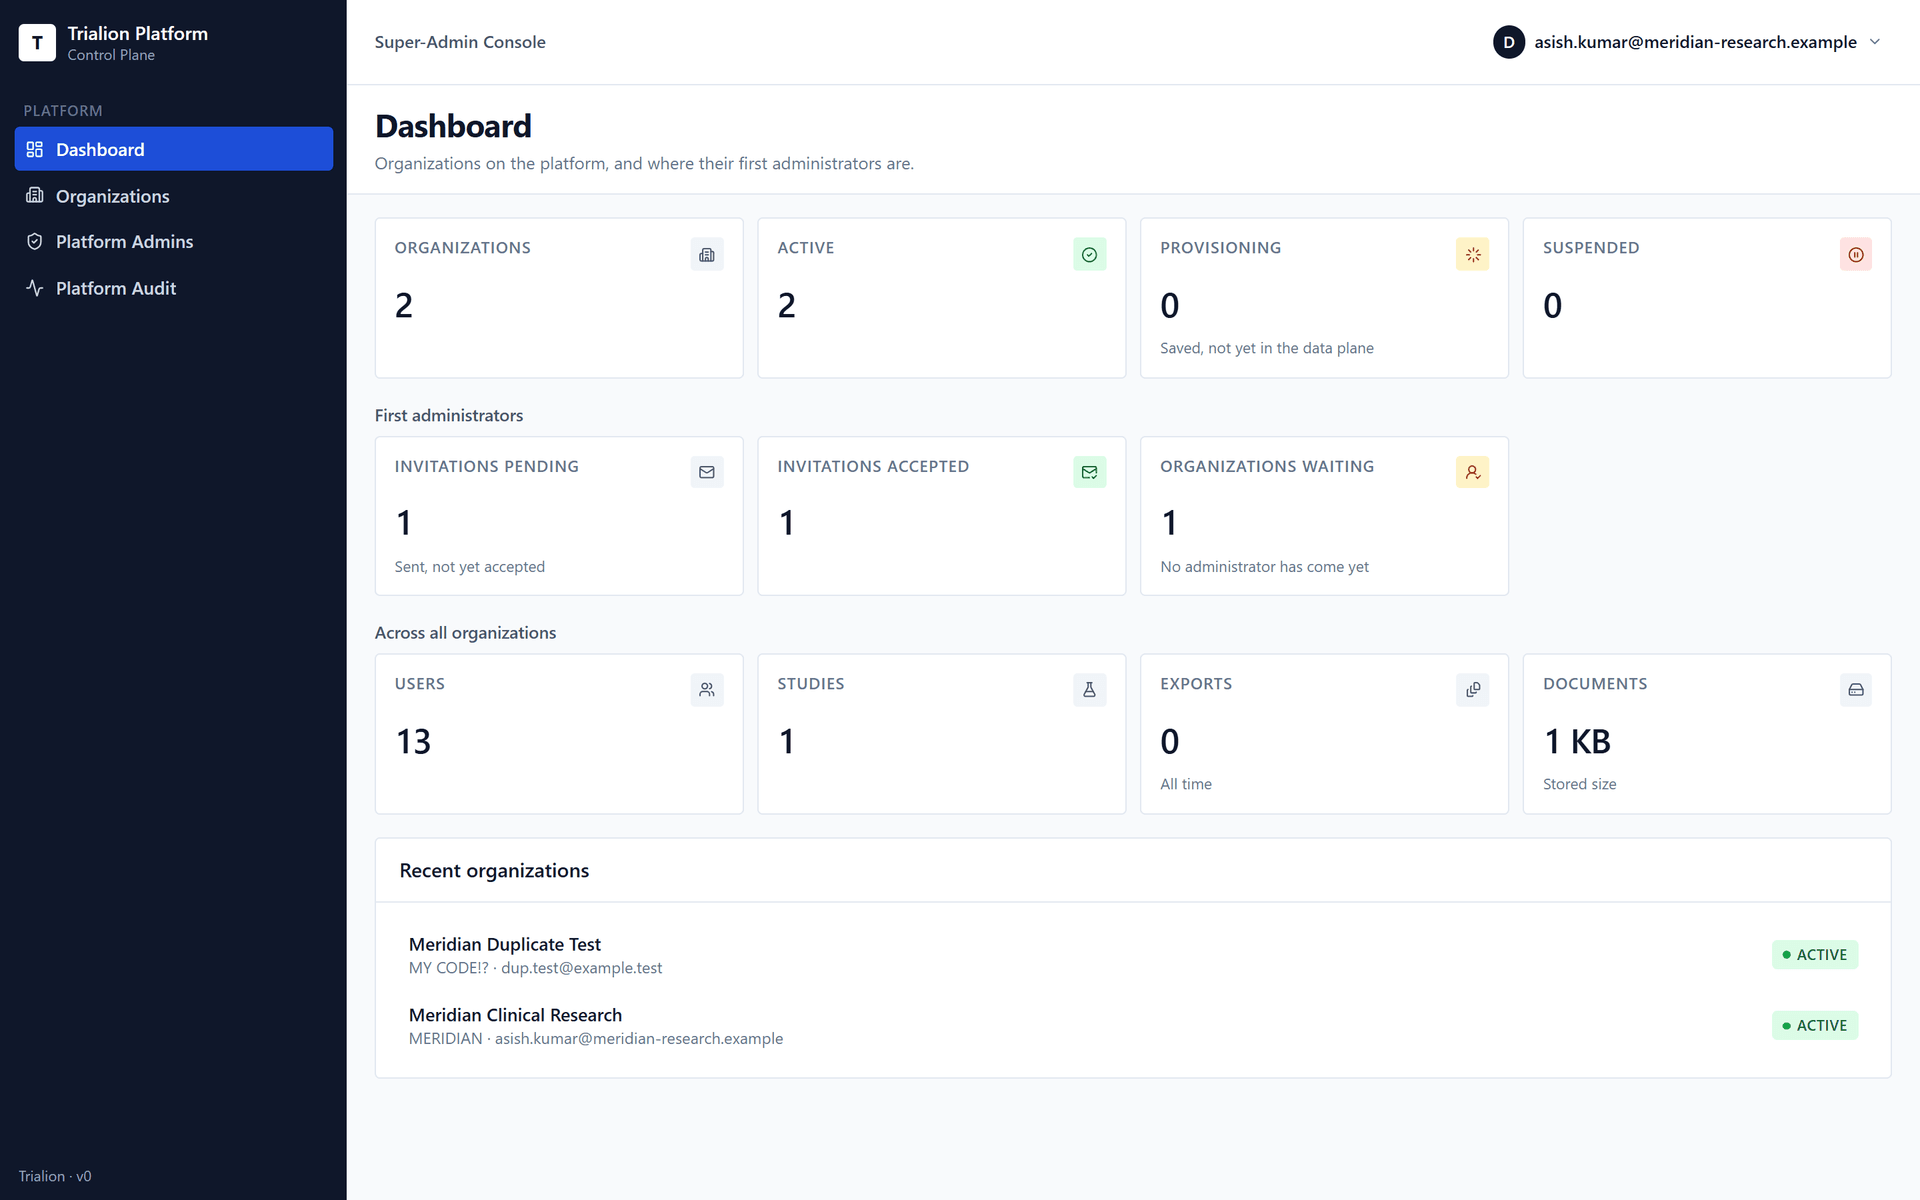The width and height of the screenshot is (1920, 1200).
Task: Click the user icon on Organizations Waiting
Action: (x=1472, y=472)
